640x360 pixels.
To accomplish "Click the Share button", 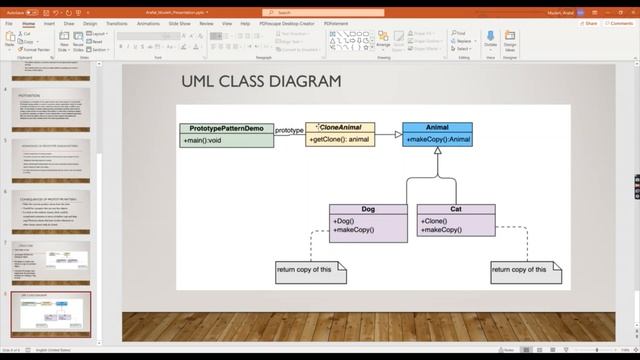I will [x=589, y=24].
